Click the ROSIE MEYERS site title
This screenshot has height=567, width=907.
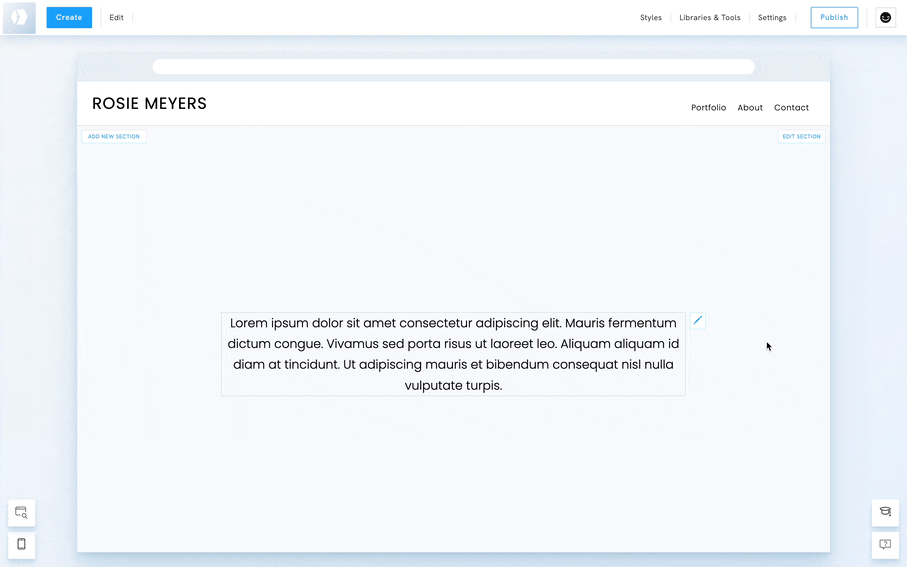pyautogui.click(x=149, y=104)
